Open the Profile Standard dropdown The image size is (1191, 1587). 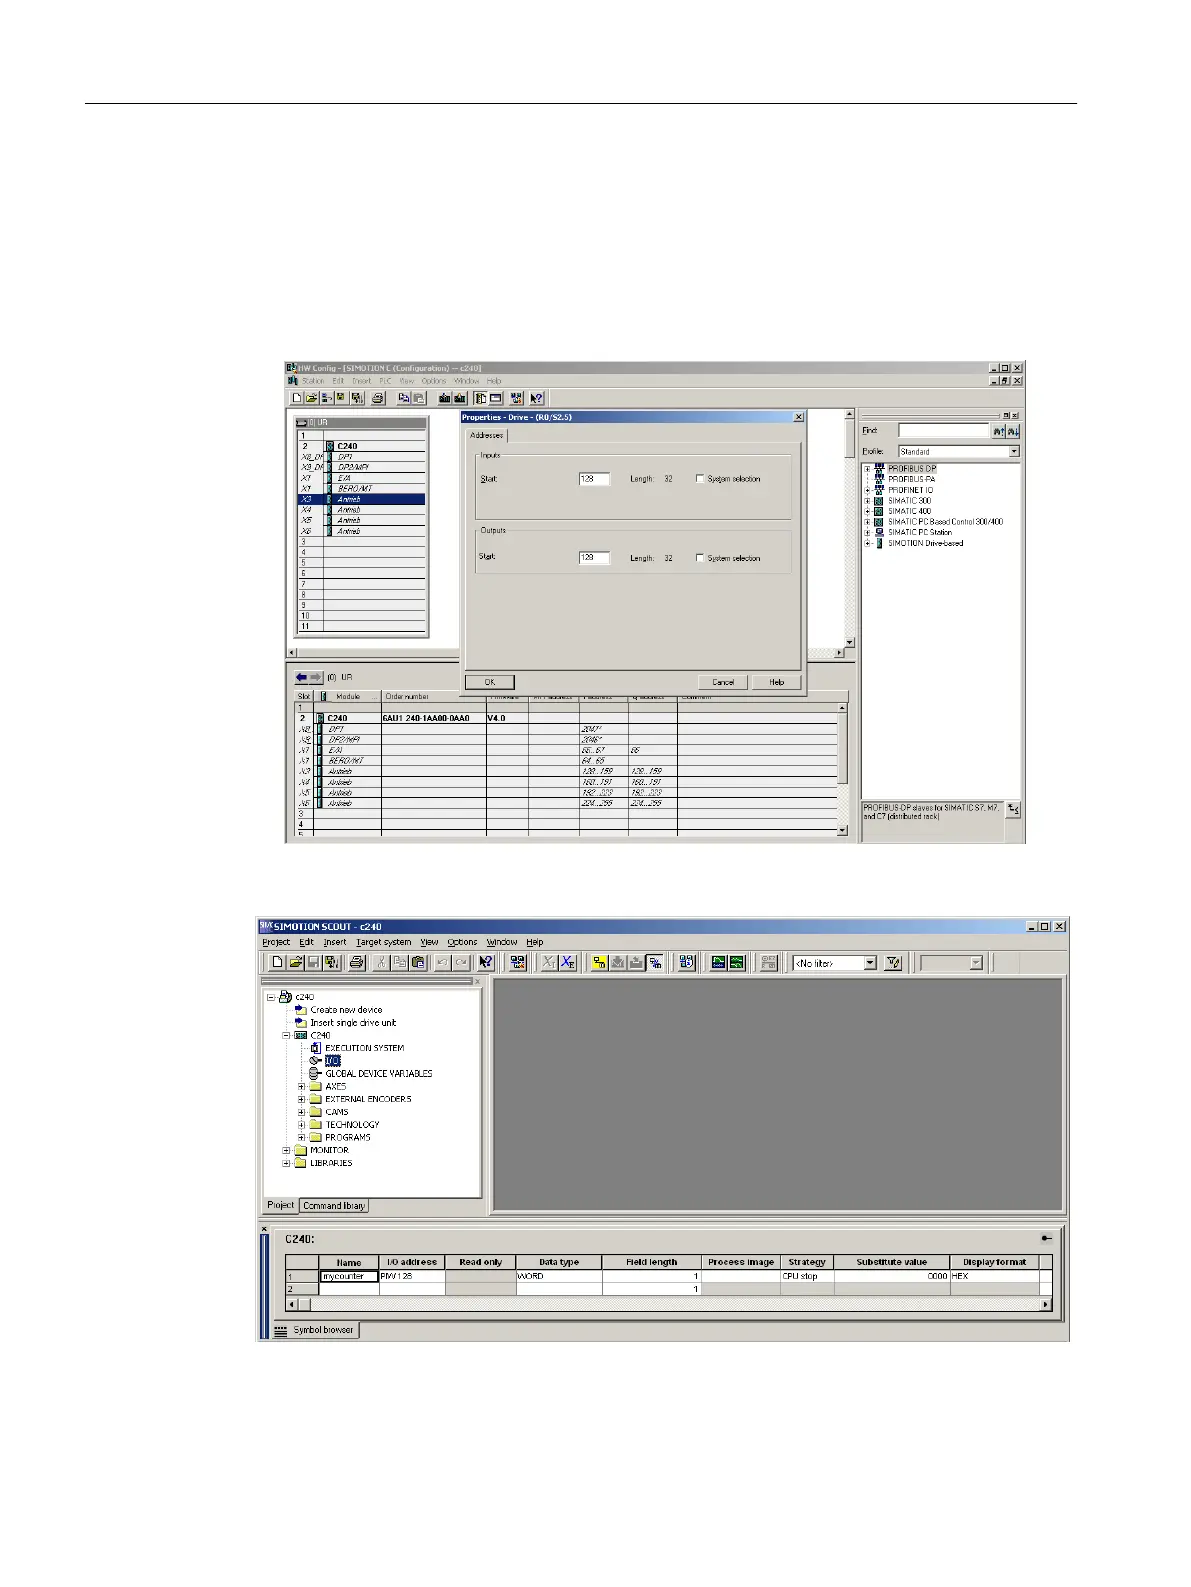pos(1013,452)
